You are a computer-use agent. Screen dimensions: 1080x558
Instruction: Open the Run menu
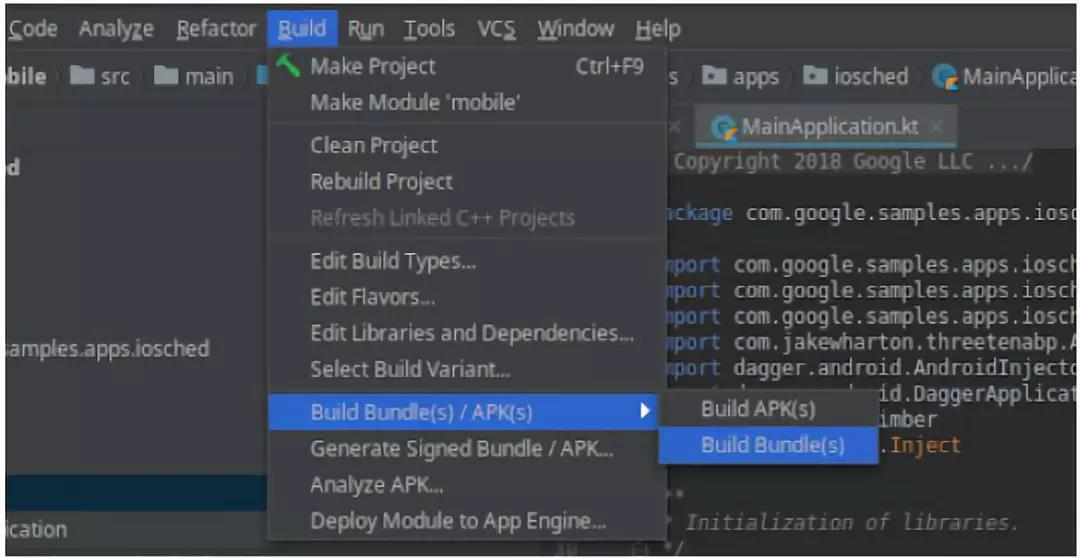(x=365, y=29)
